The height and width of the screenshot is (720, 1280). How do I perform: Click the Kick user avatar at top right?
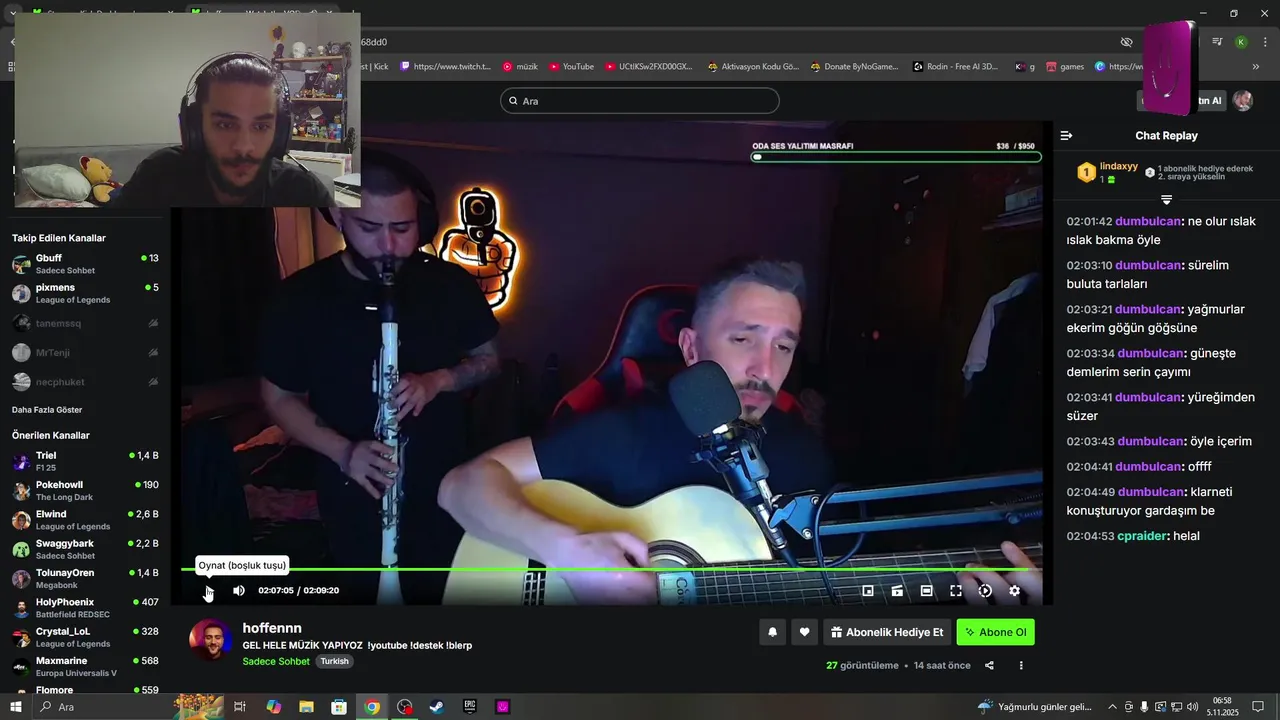pyautogui.click(x=1242, y=100)
